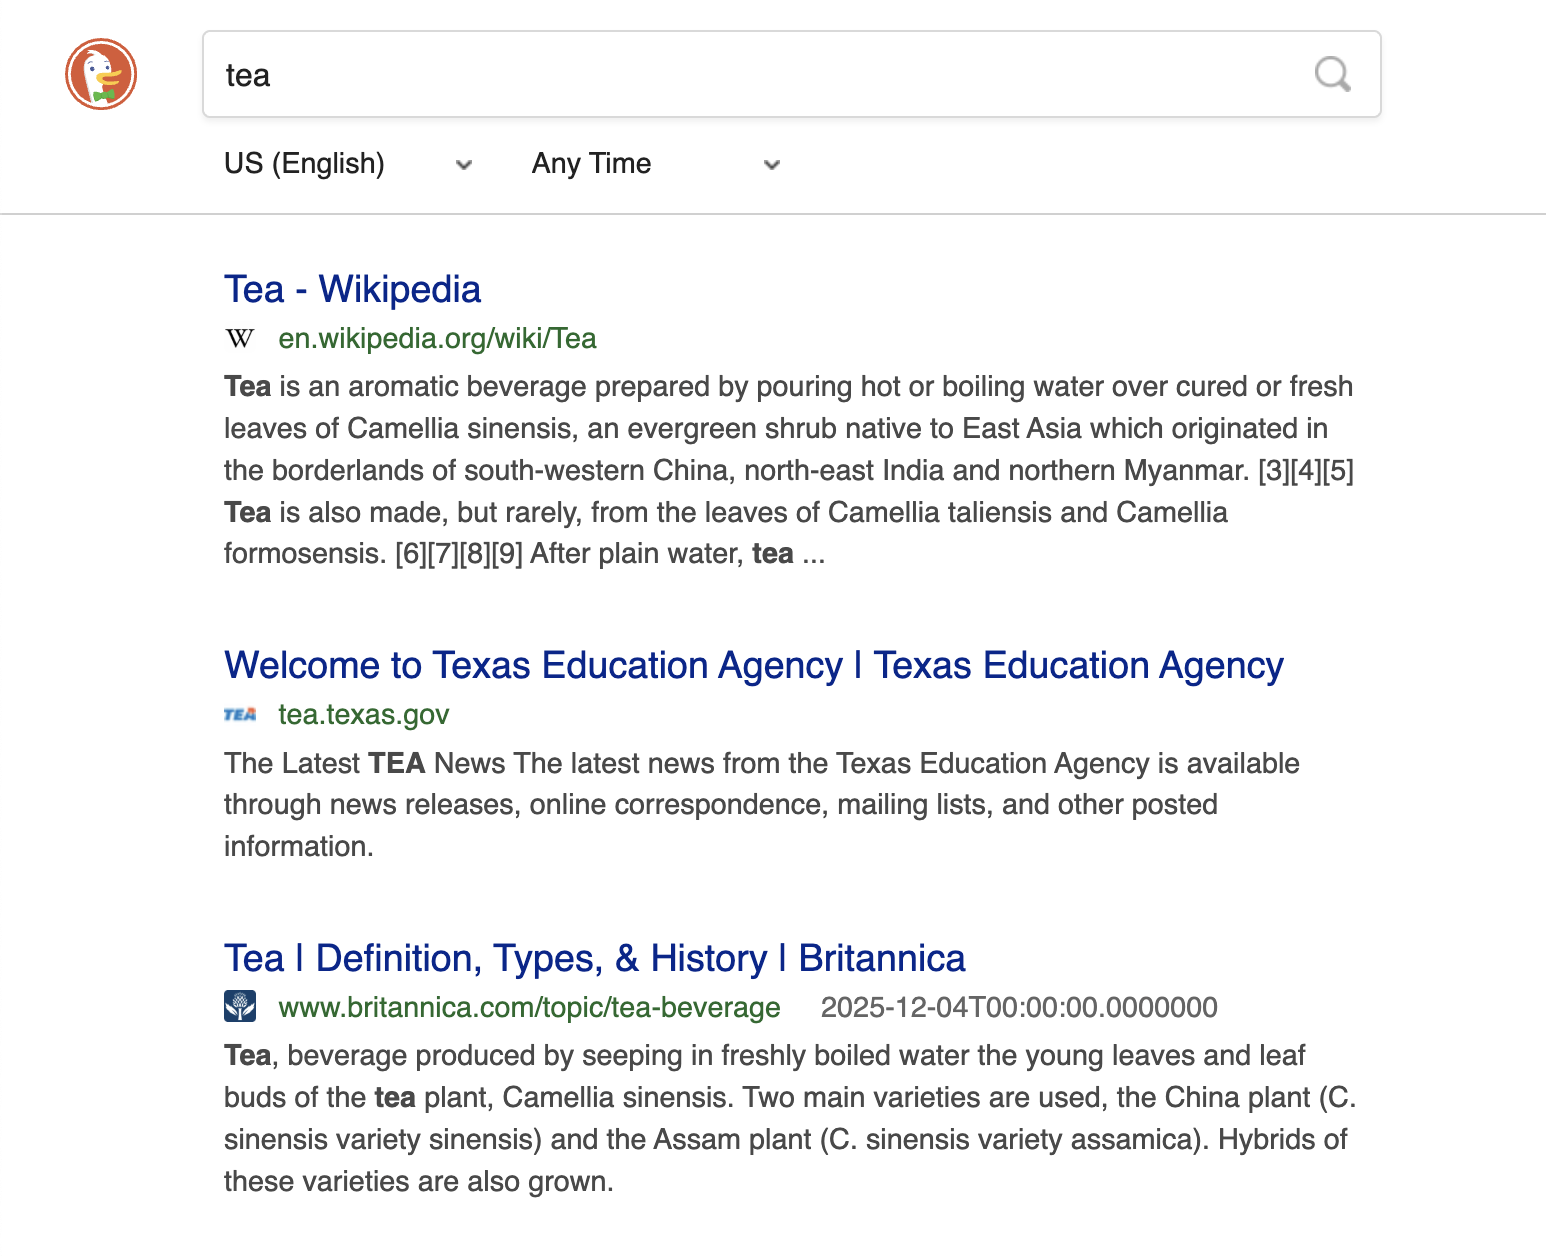Click the Wikipedia "W" favicon

pyautogui.click(x=240, y=339)
